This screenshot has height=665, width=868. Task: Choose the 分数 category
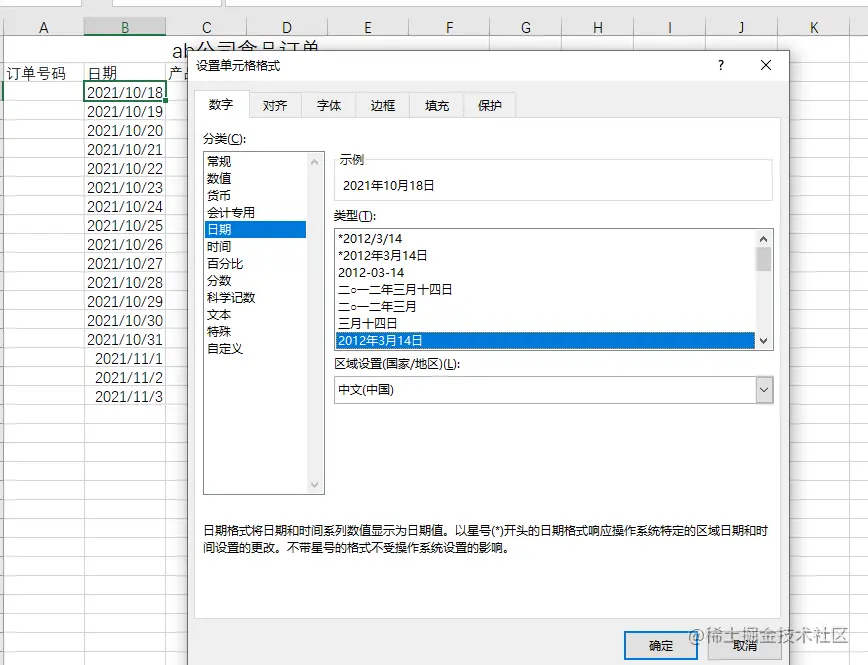click(x=255, y=281)
